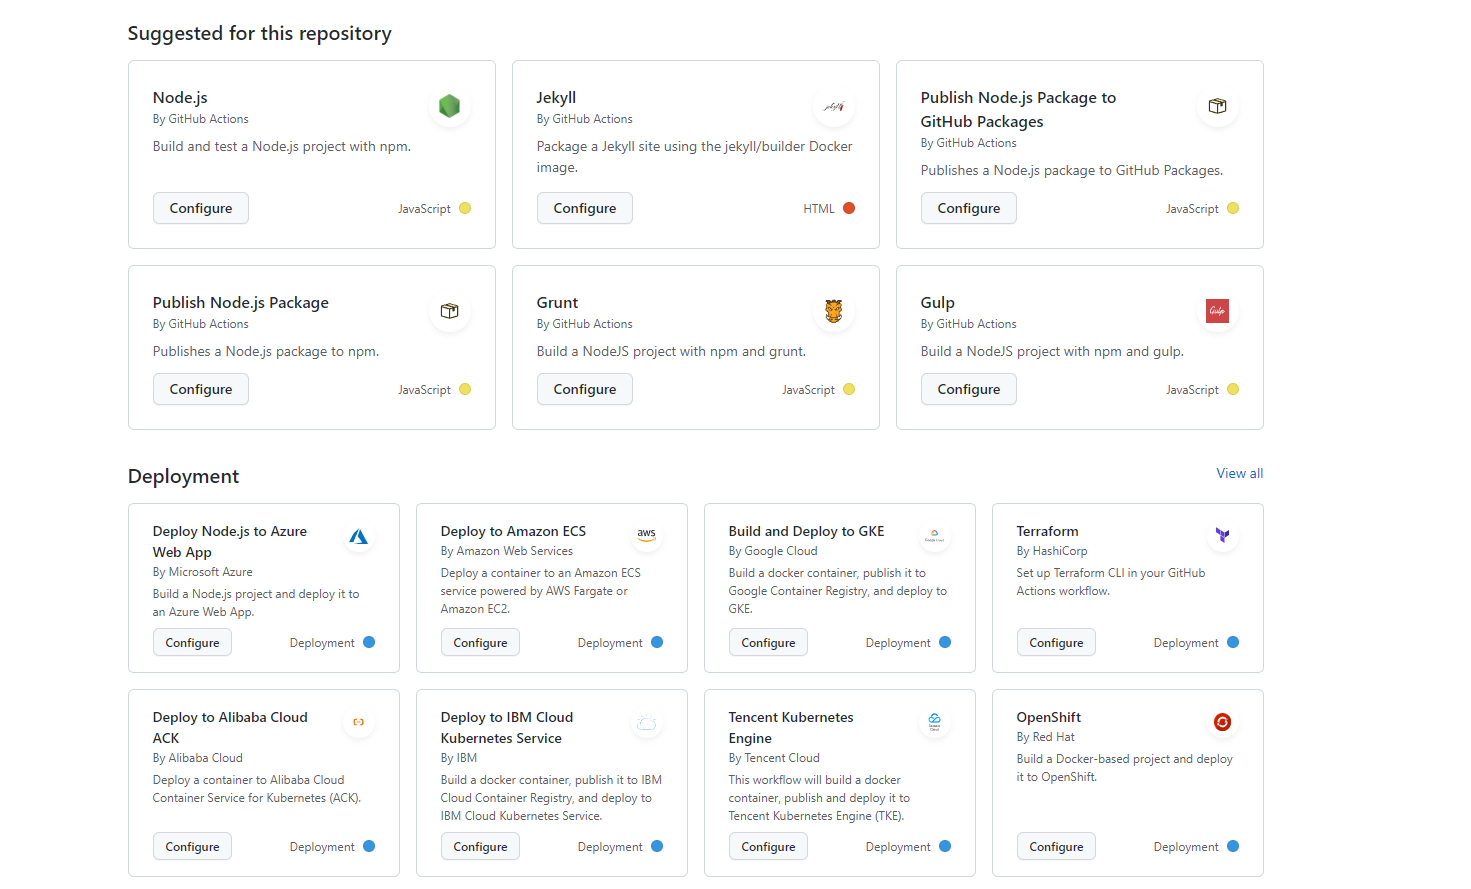Configure the Grunt workflow
This screenshot has height=889, width=1471.
click(585, 389)
